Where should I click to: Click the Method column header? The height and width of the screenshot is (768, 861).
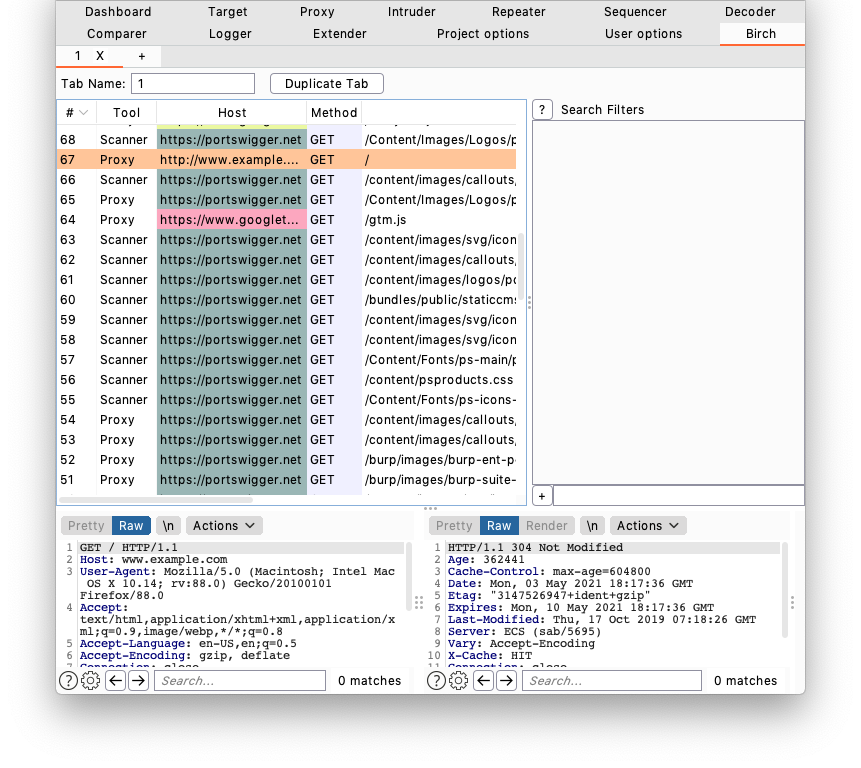(334, 113)
